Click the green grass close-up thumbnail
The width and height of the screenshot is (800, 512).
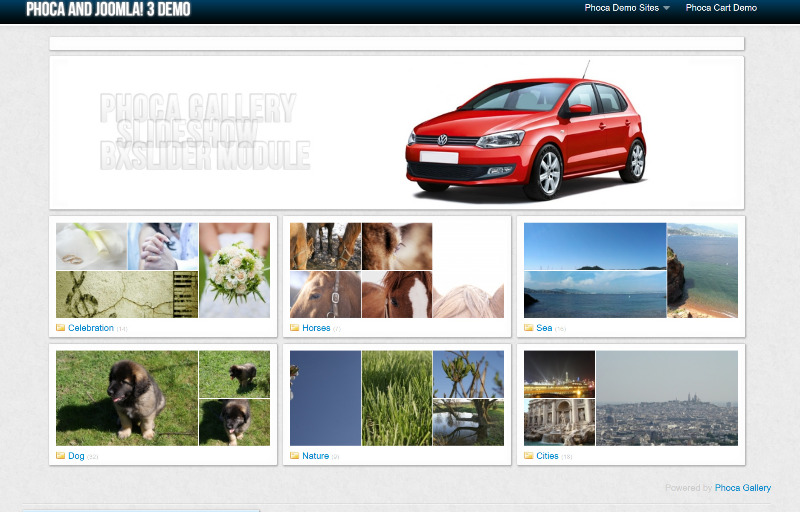(397, 398)
